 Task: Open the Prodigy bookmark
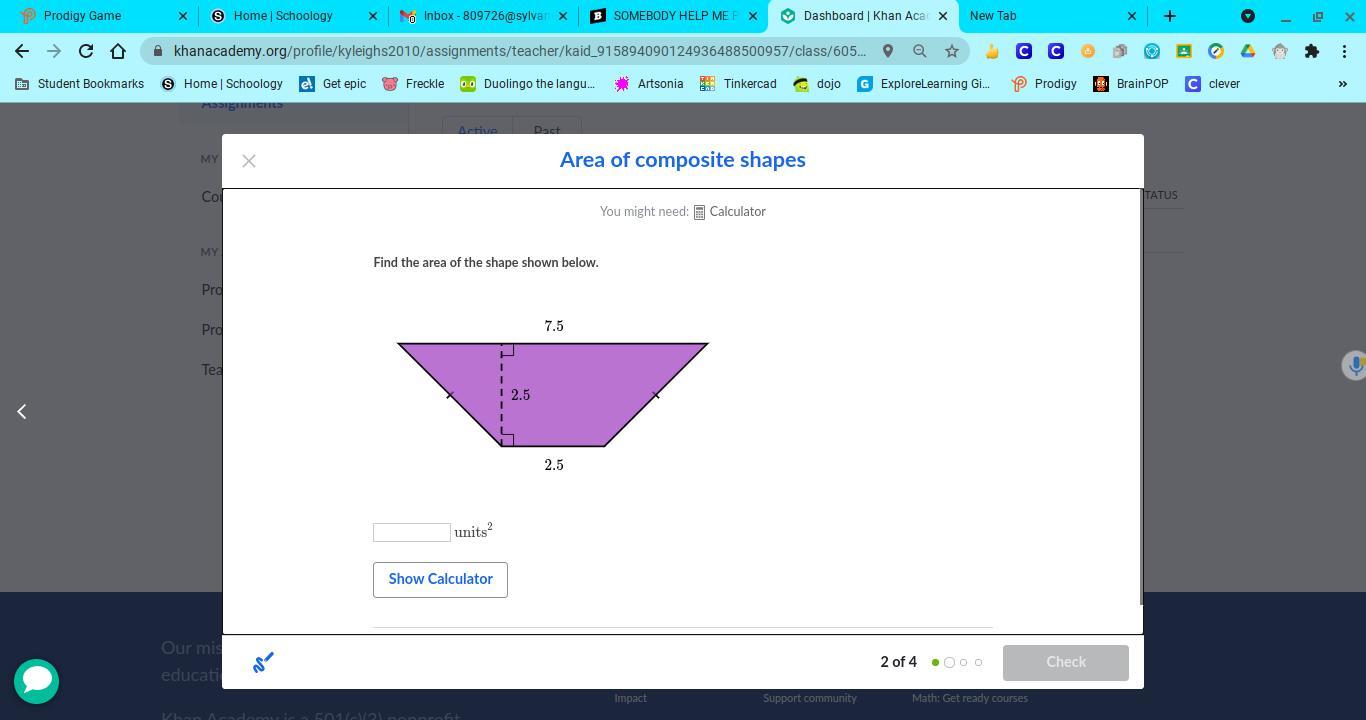point(1044,84)
